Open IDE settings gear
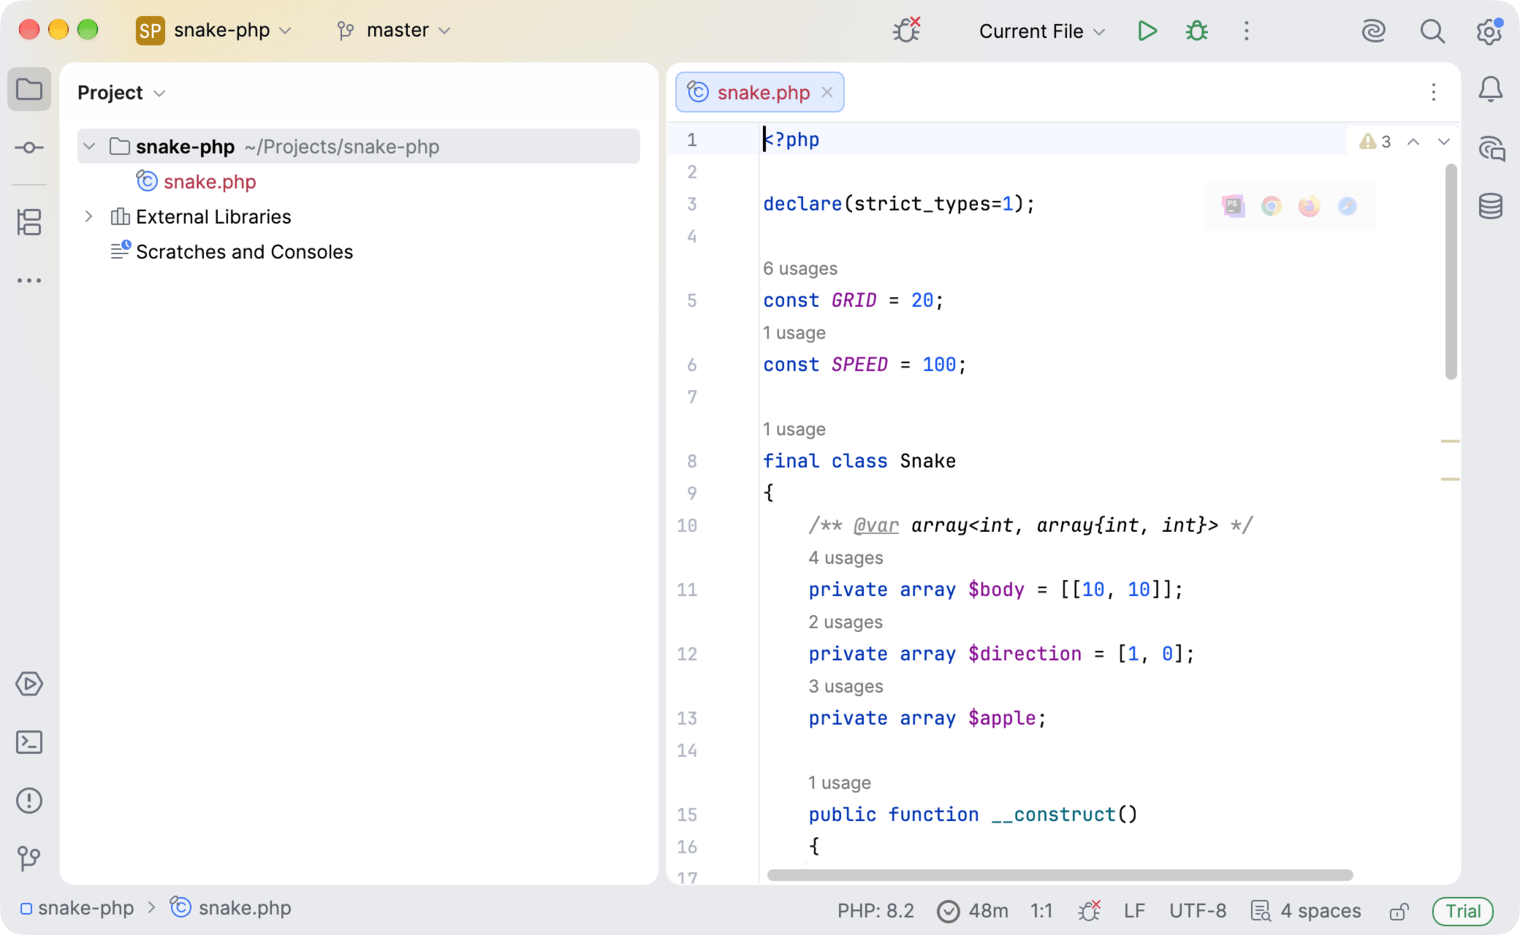This screenshot has width=1520, height=935. [1489, 31]
